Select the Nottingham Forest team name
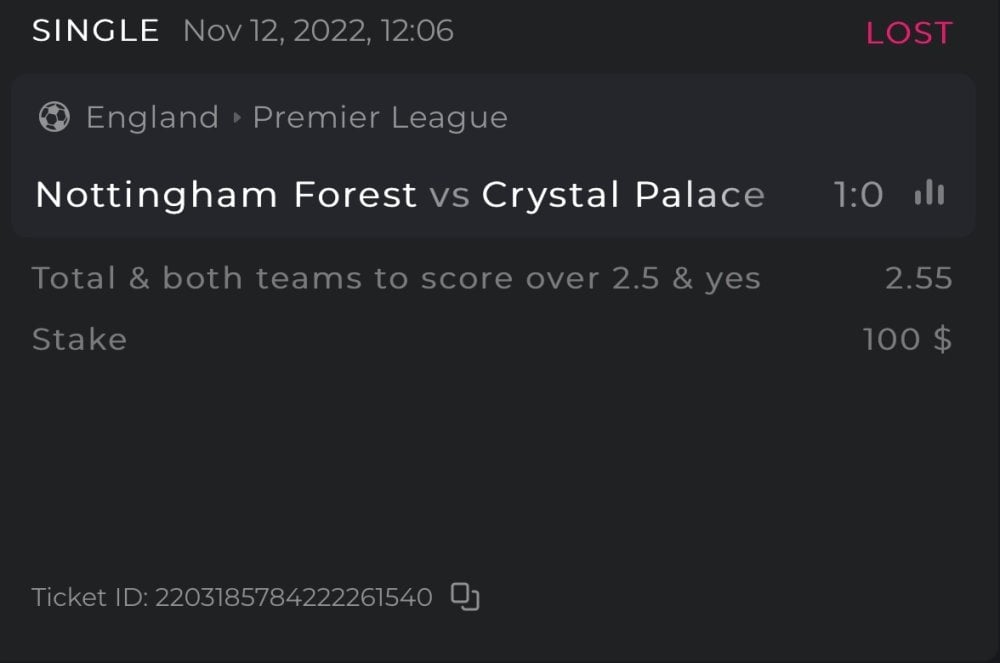1000x663 pixels. (226, 195)
